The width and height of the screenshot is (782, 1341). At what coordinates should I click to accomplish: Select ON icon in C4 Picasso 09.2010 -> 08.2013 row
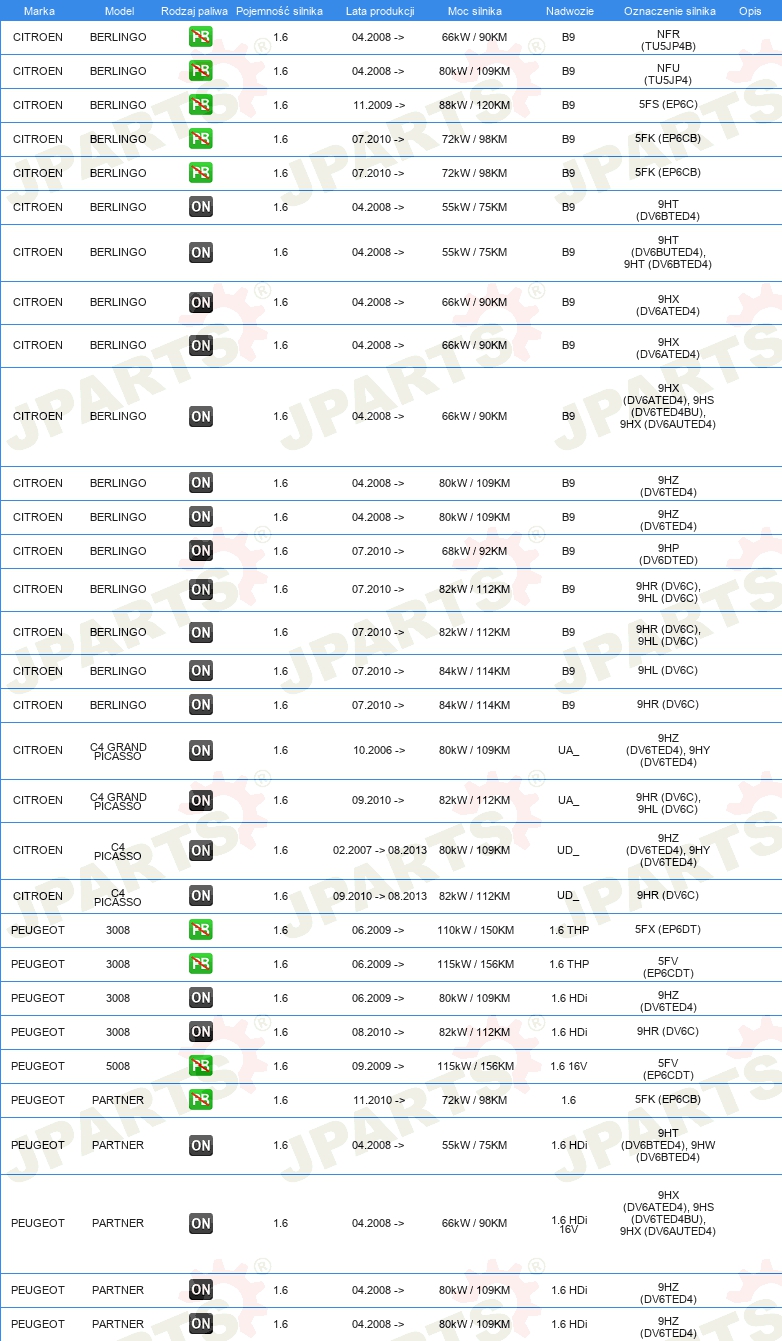pos(200,896)
